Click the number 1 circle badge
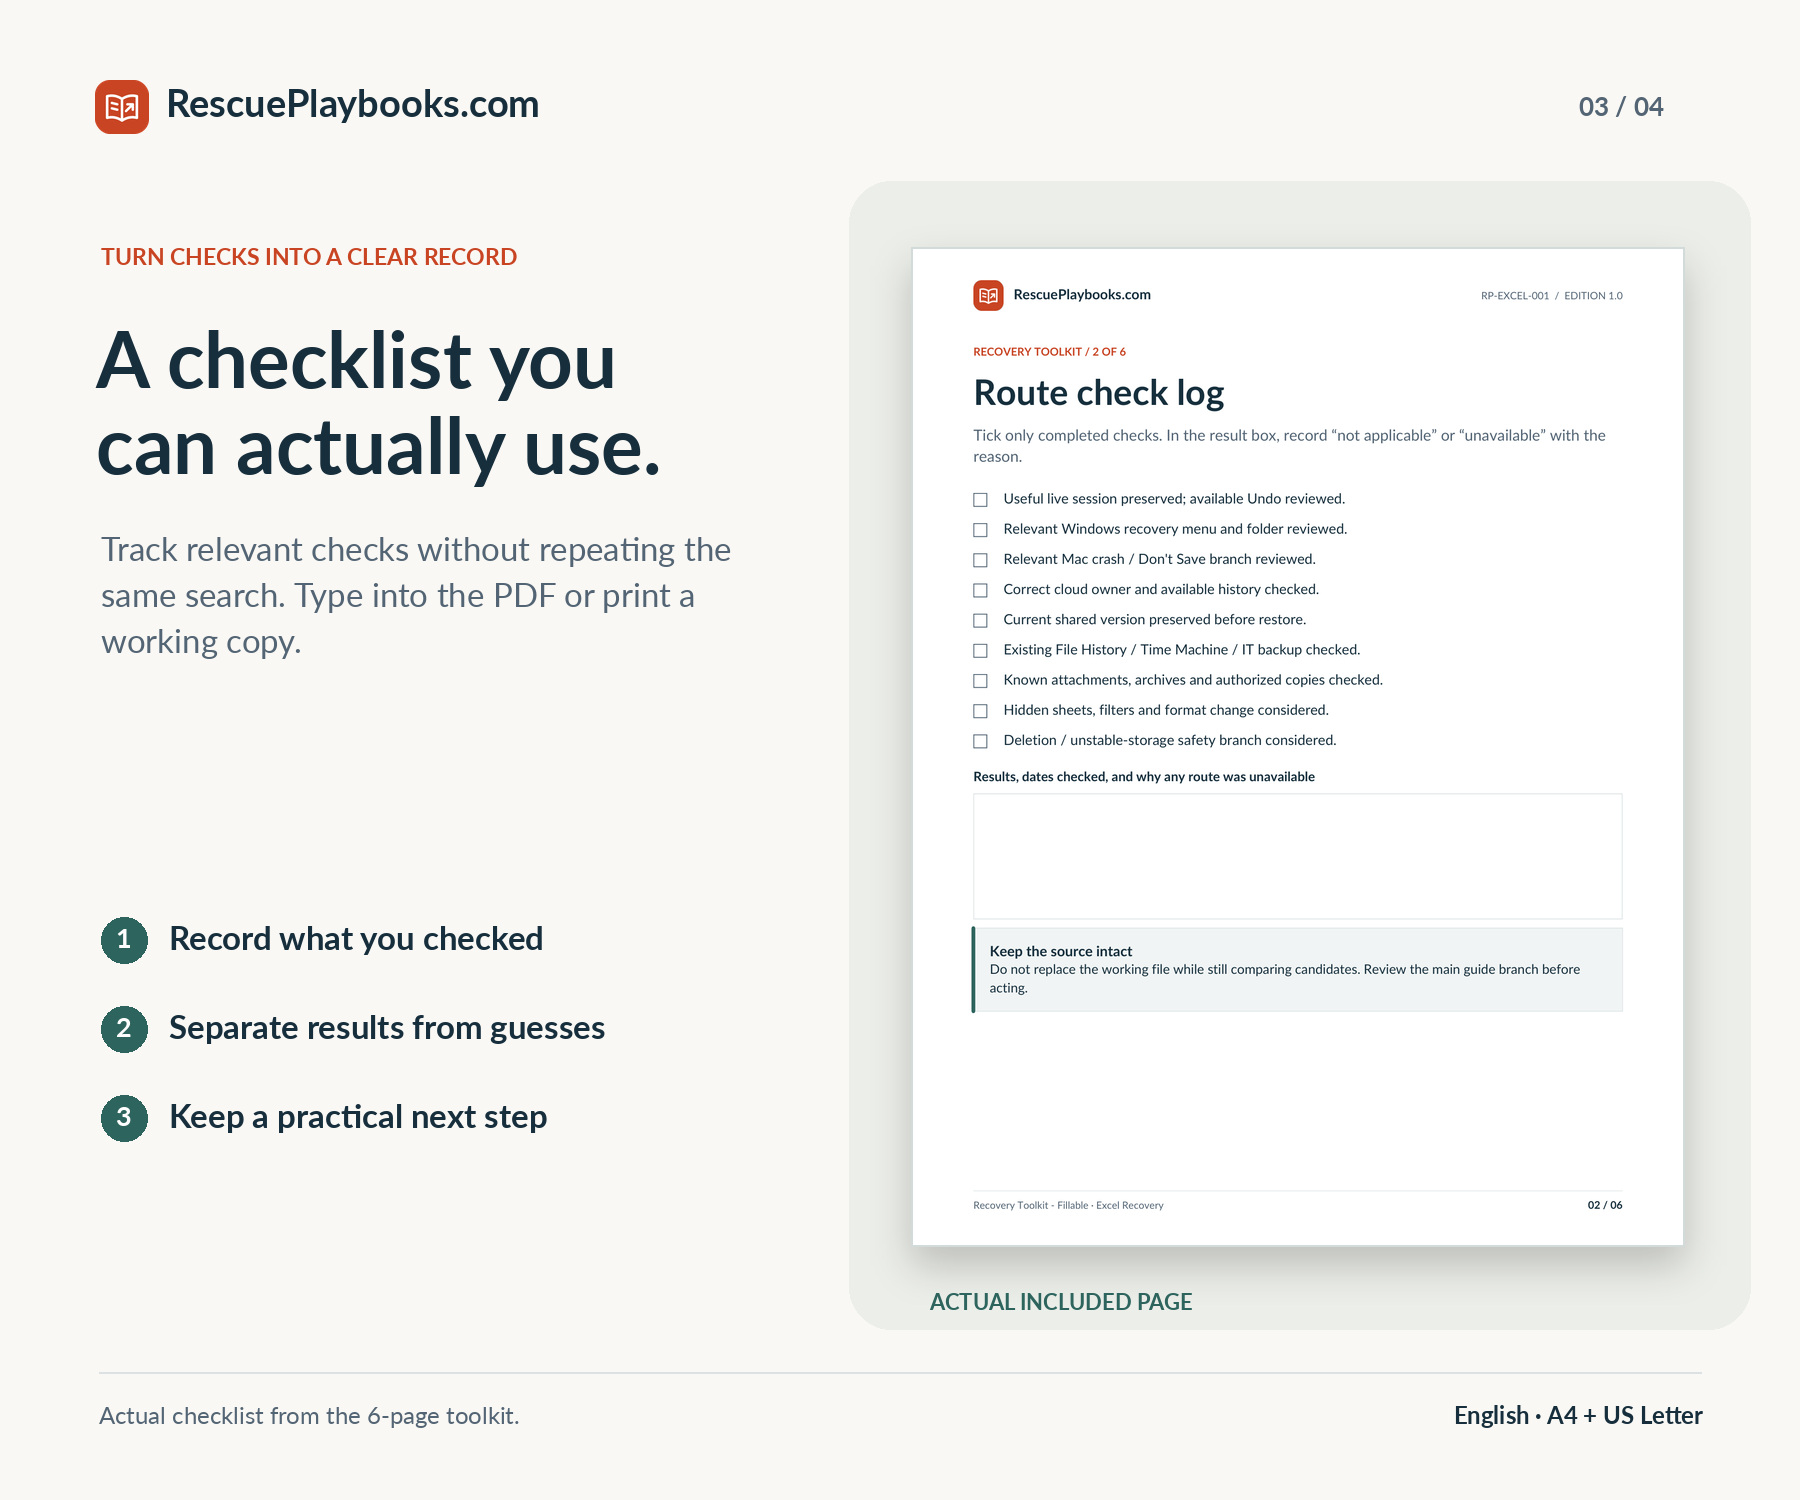Image resolution: width=1800 pixels, height=1500 pixels. [x=124, y=940]
